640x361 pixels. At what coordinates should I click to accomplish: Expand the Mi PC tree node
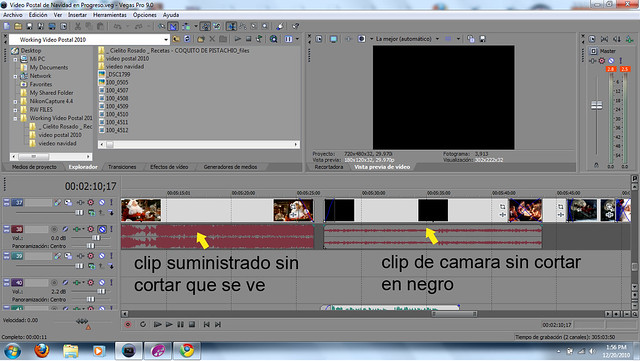coord(16,59)
